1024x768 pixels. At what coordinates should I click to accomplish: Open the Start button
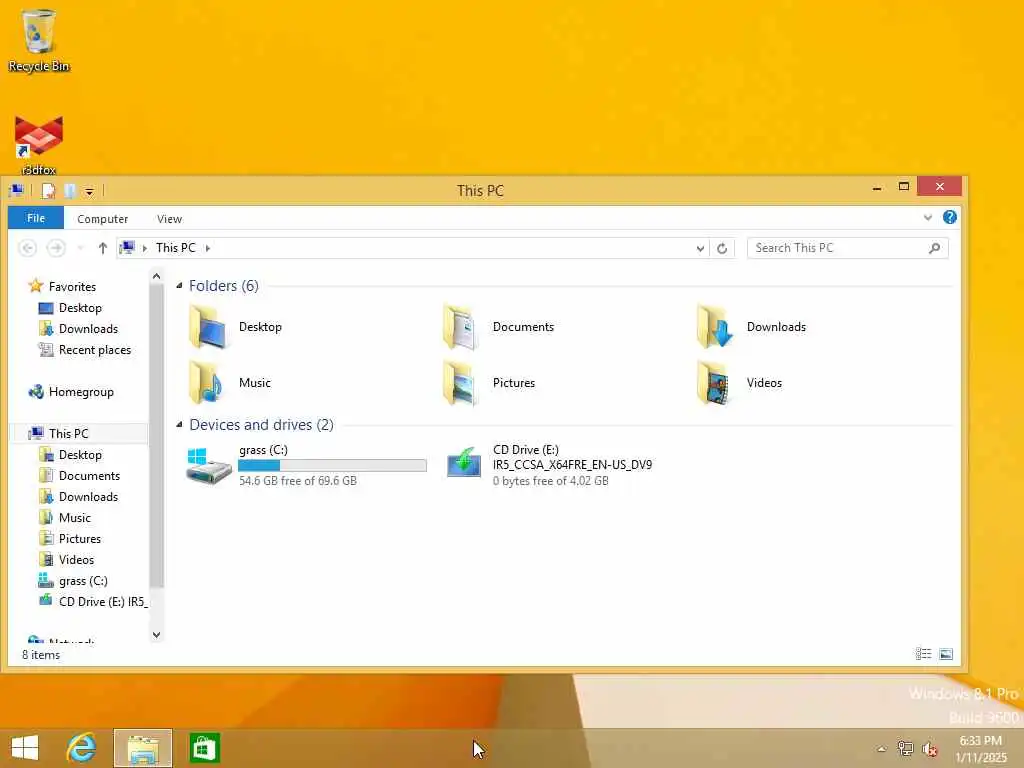click(25, 748)
